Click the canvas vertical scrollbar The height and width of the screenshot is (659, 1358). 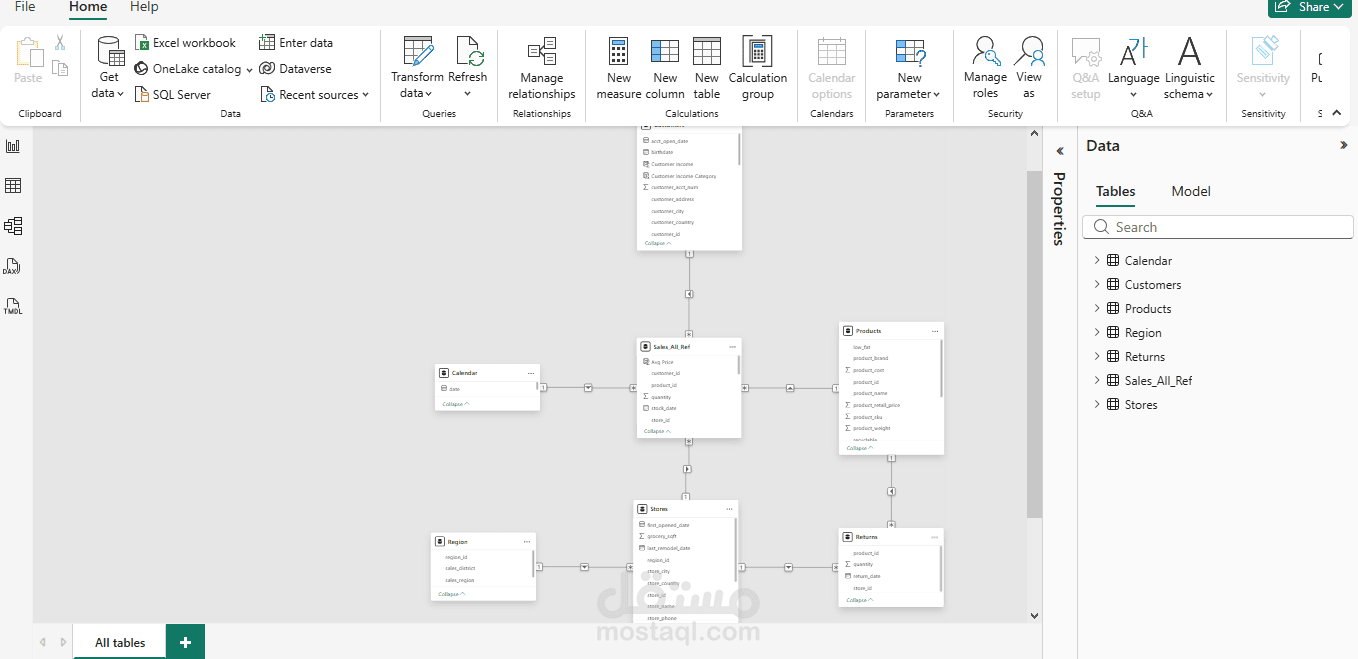point(1034,343)
